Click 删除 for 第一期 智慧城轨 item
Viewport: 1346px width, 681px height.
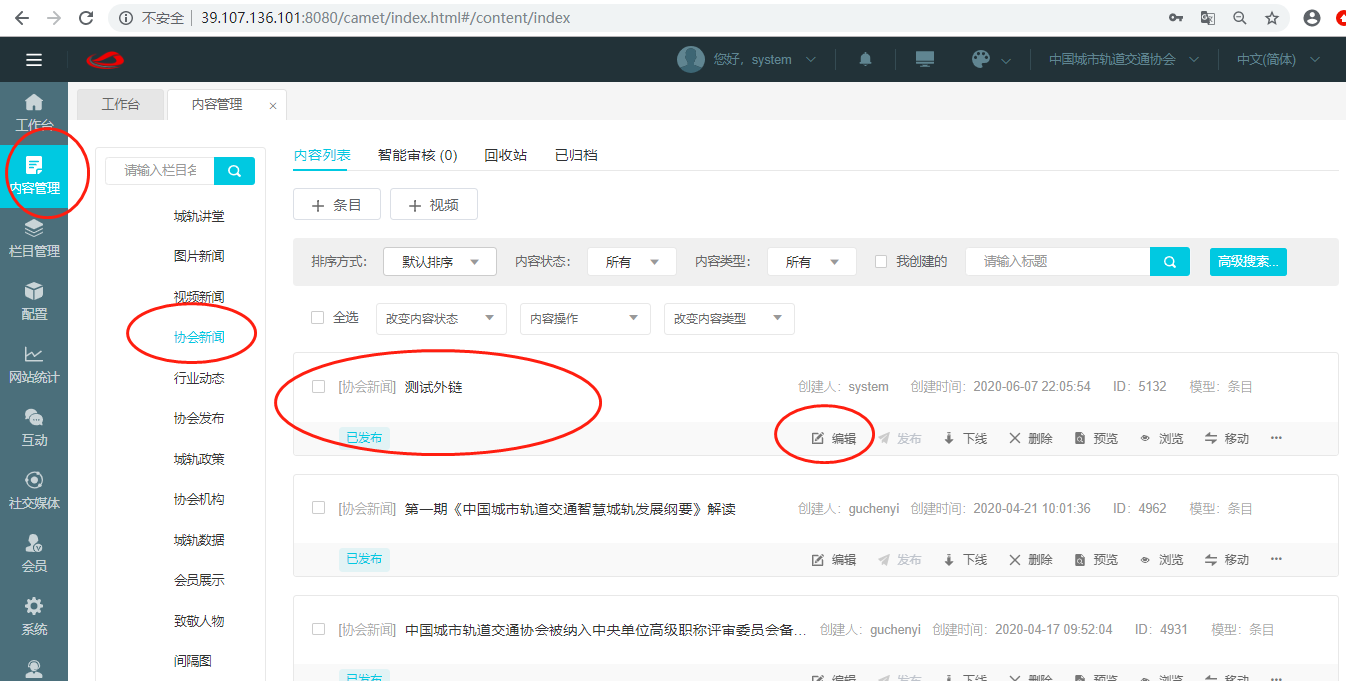click(1030, 560)
